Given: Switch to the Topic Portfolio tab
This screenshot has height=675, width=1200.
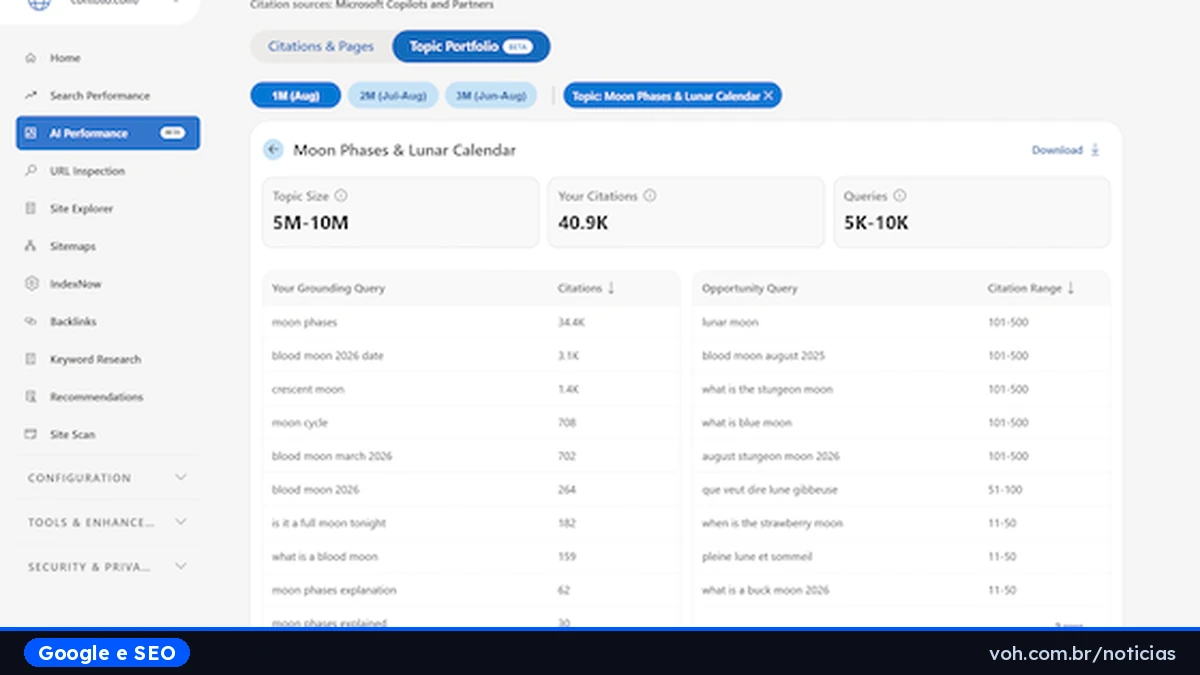Looking at the screenshot, I should [471, 46].
